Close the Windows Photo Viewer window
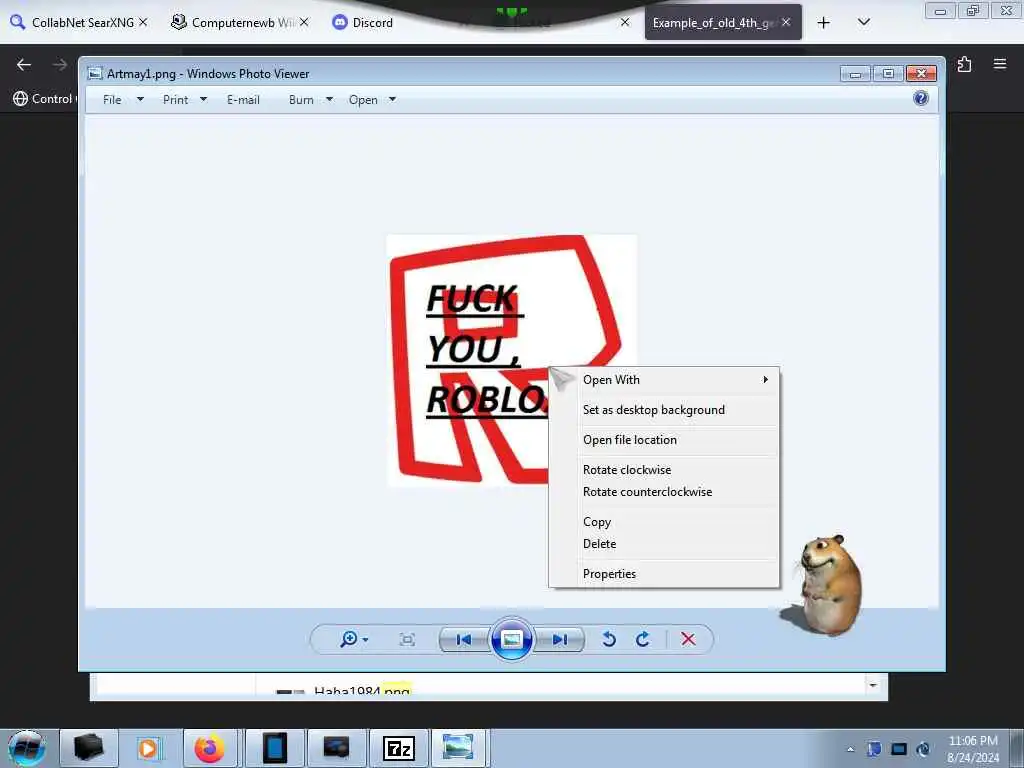Viewport: 1024px width, 768px height. pyautogui.click(x=921, y=73)
